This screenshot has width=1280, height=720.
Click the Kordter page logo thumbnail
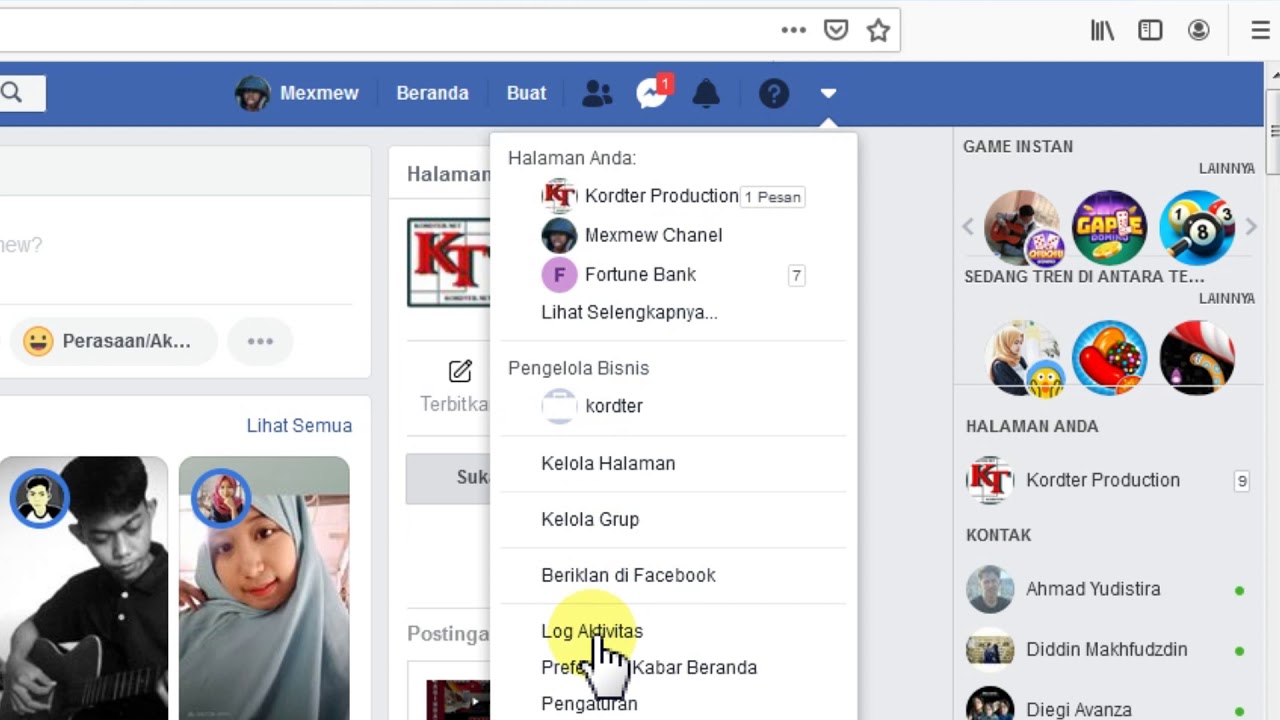tap(448, 262)
